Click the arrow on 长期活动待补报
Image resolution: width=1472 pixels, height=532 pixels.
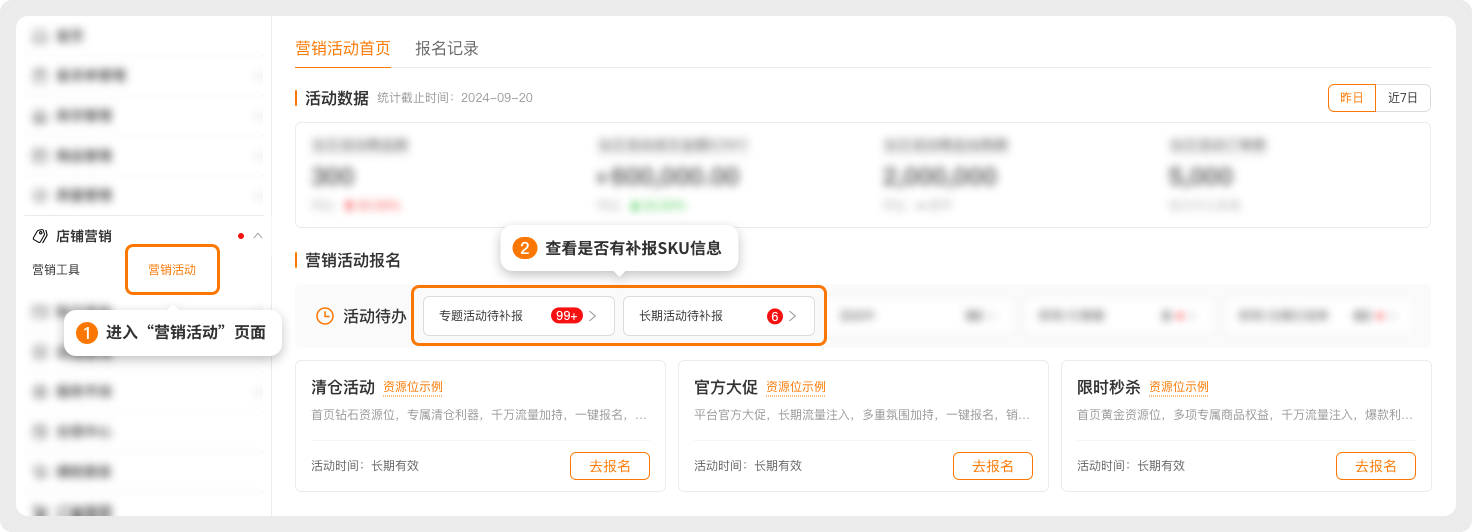793,316
